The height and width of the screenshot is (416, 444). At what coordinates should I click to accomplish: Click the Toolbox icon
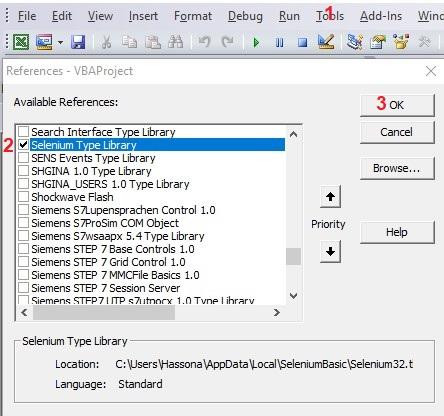coord(424,42)
